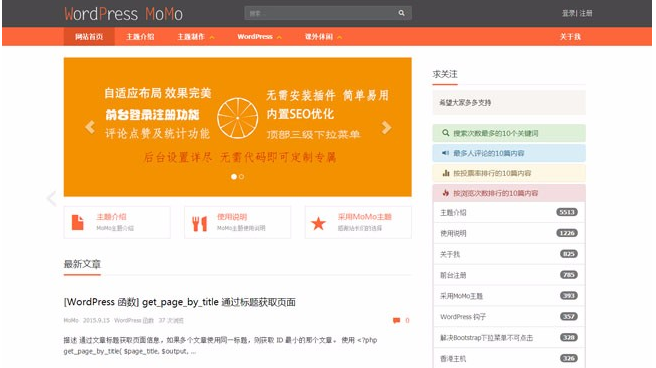Open 解决Bootstrap下拉菜单不可点击 list item
This screenshot has height=368, width=656.
[486, 338]
